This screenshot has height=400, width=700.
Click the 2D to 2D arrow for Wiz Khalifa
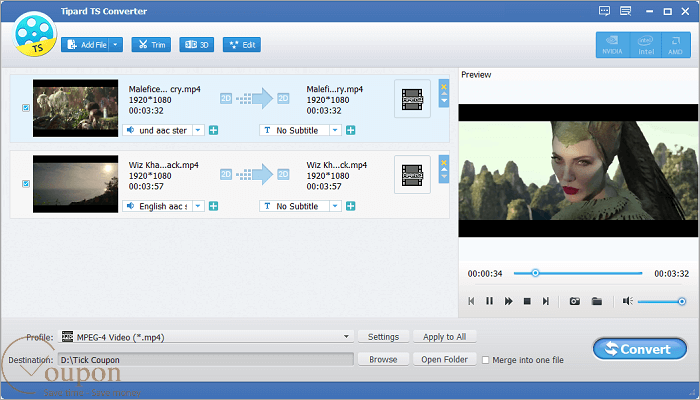254,174
